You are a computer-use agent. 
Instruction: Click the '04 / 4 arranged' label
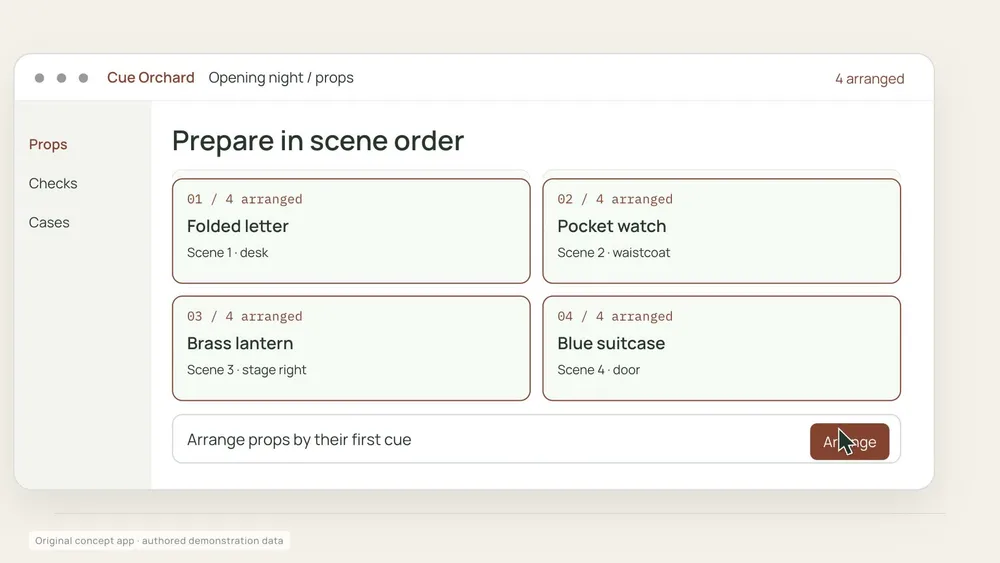click(615, 316)
